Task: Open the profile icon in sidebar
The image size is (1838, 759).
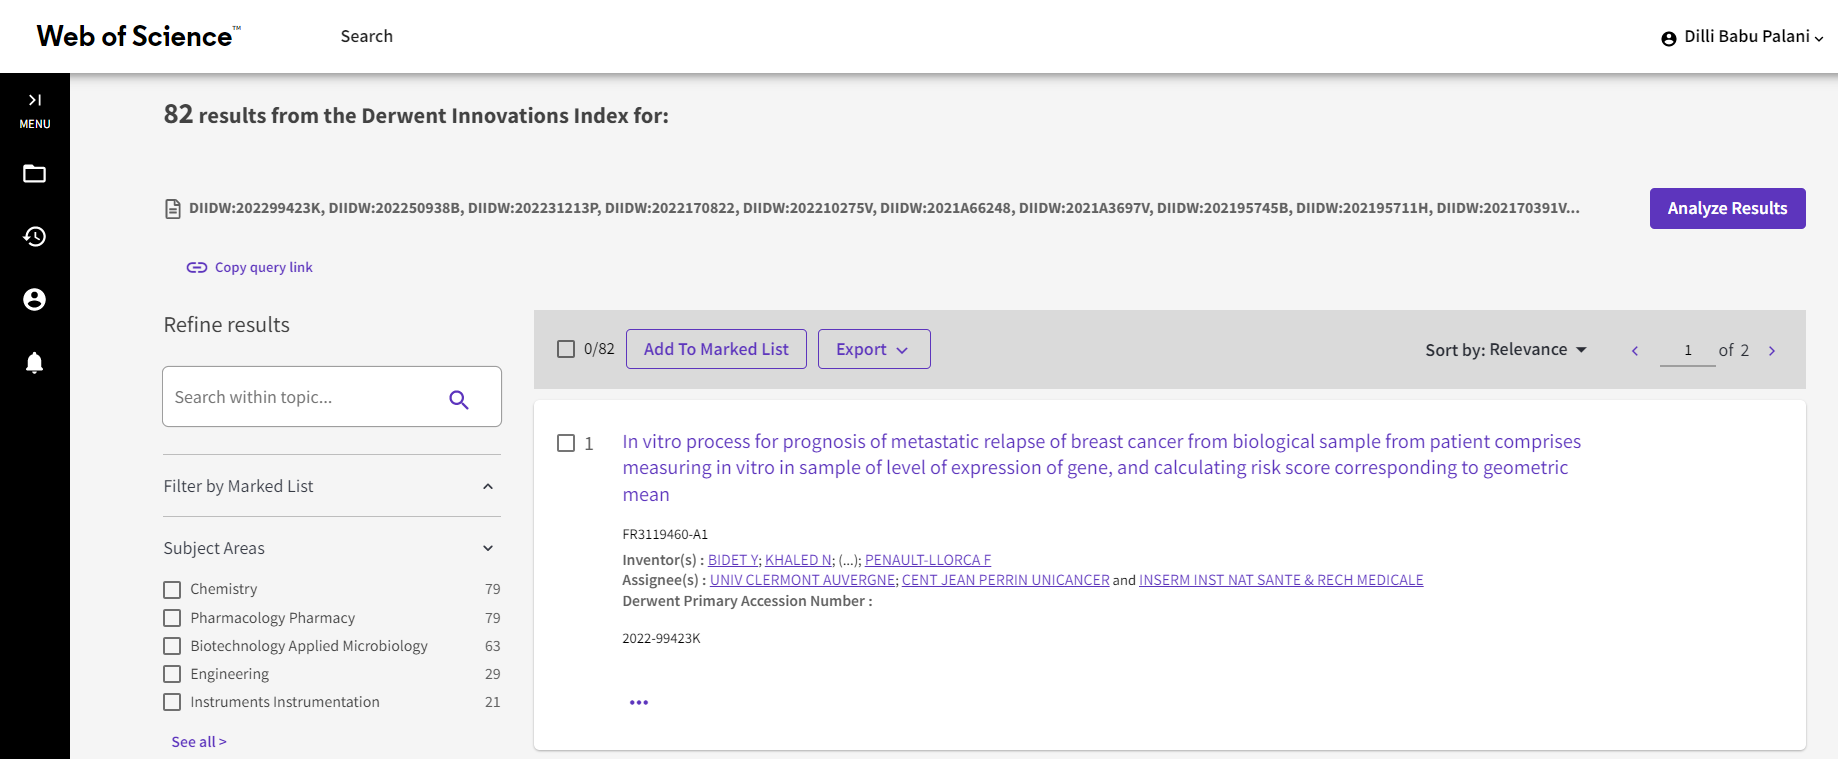Action: pos(35,299)
